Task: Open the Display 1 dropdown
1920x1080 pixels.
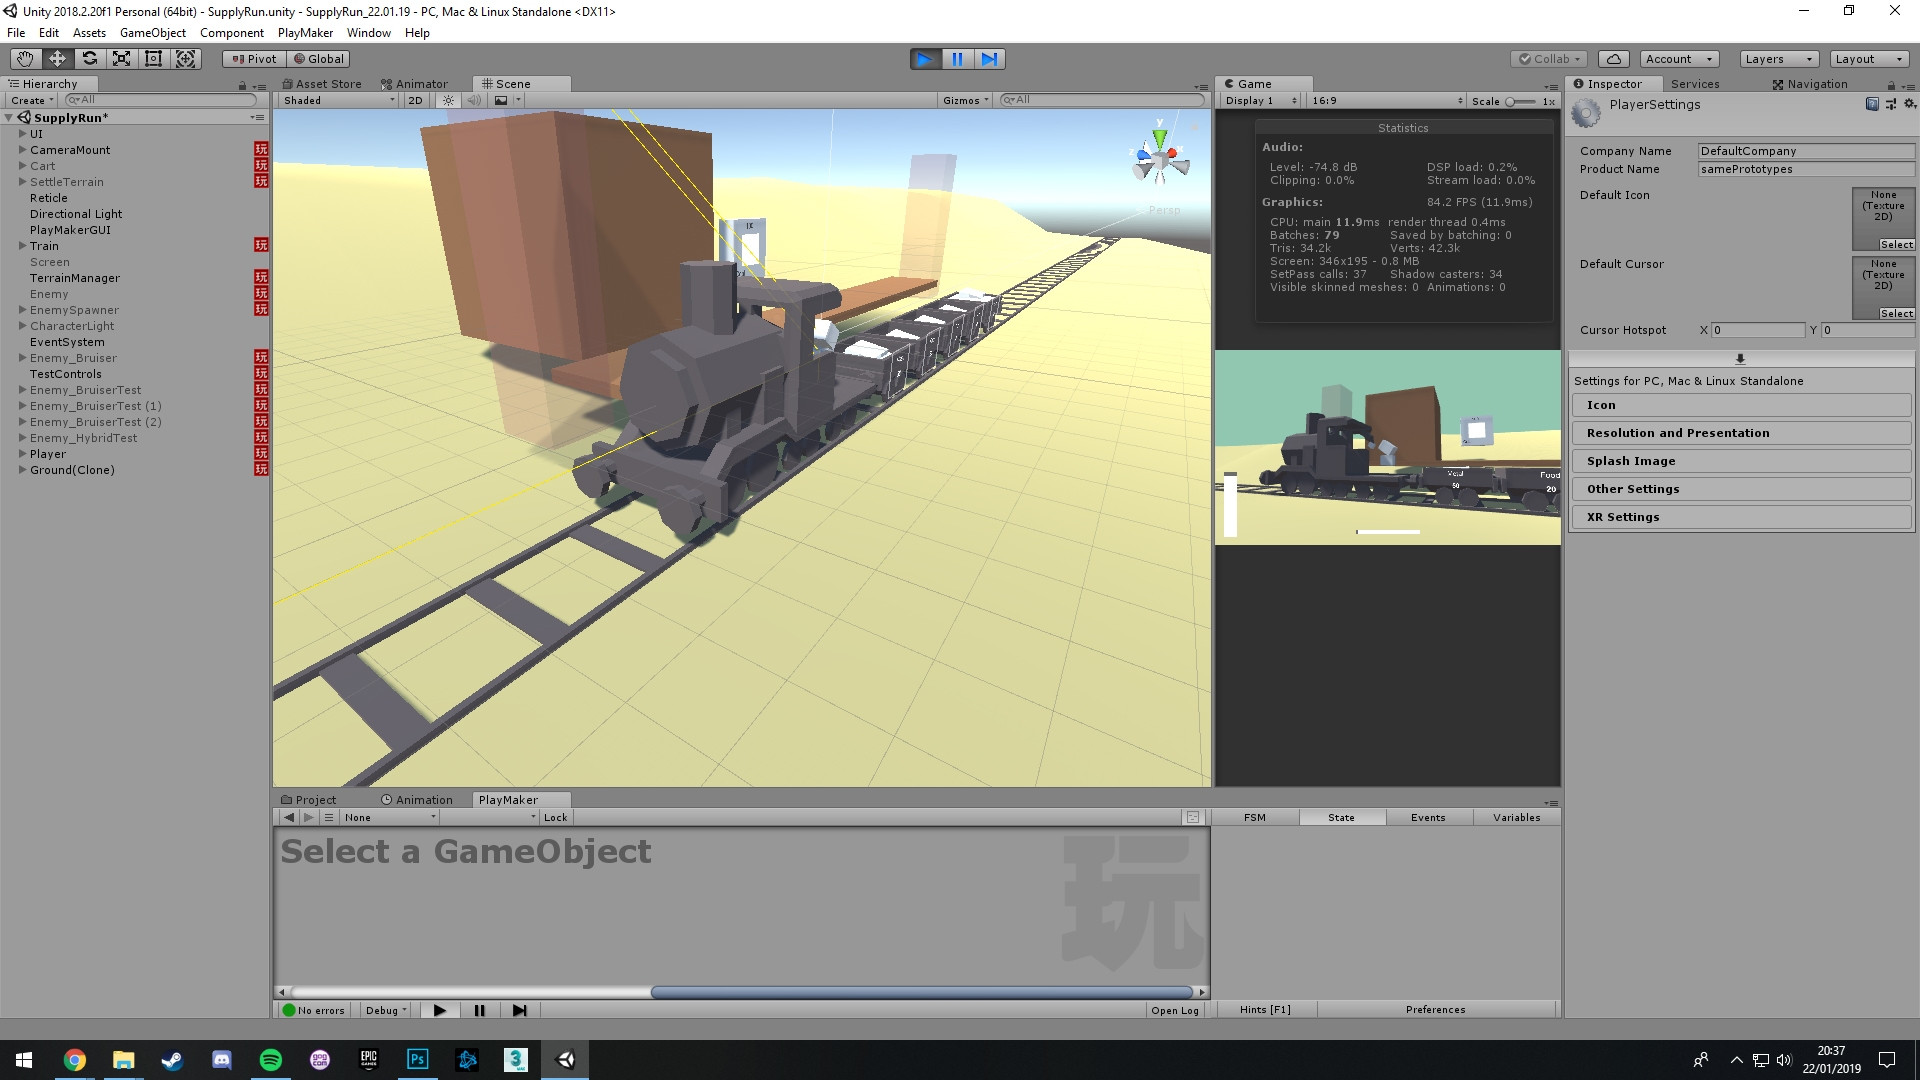Action: [x=1260, y=101]
